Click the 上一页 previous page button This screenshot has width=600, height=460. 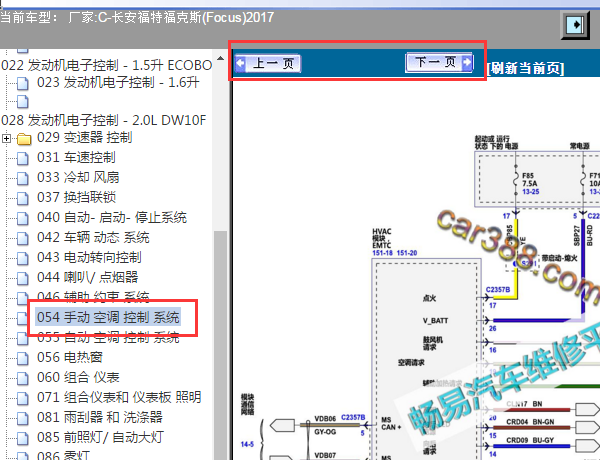268,63
